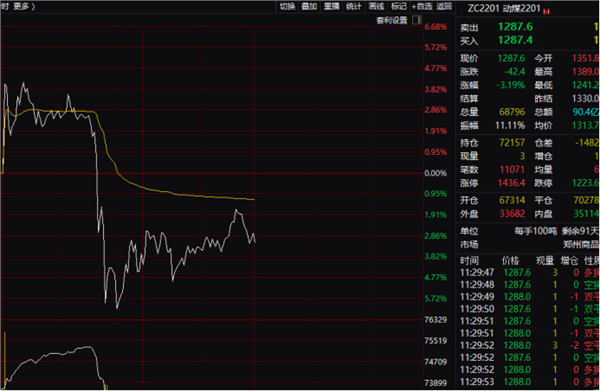Open the 叠加 overlay option
Screen dimensions: 600x391
[x=309, y=7]
